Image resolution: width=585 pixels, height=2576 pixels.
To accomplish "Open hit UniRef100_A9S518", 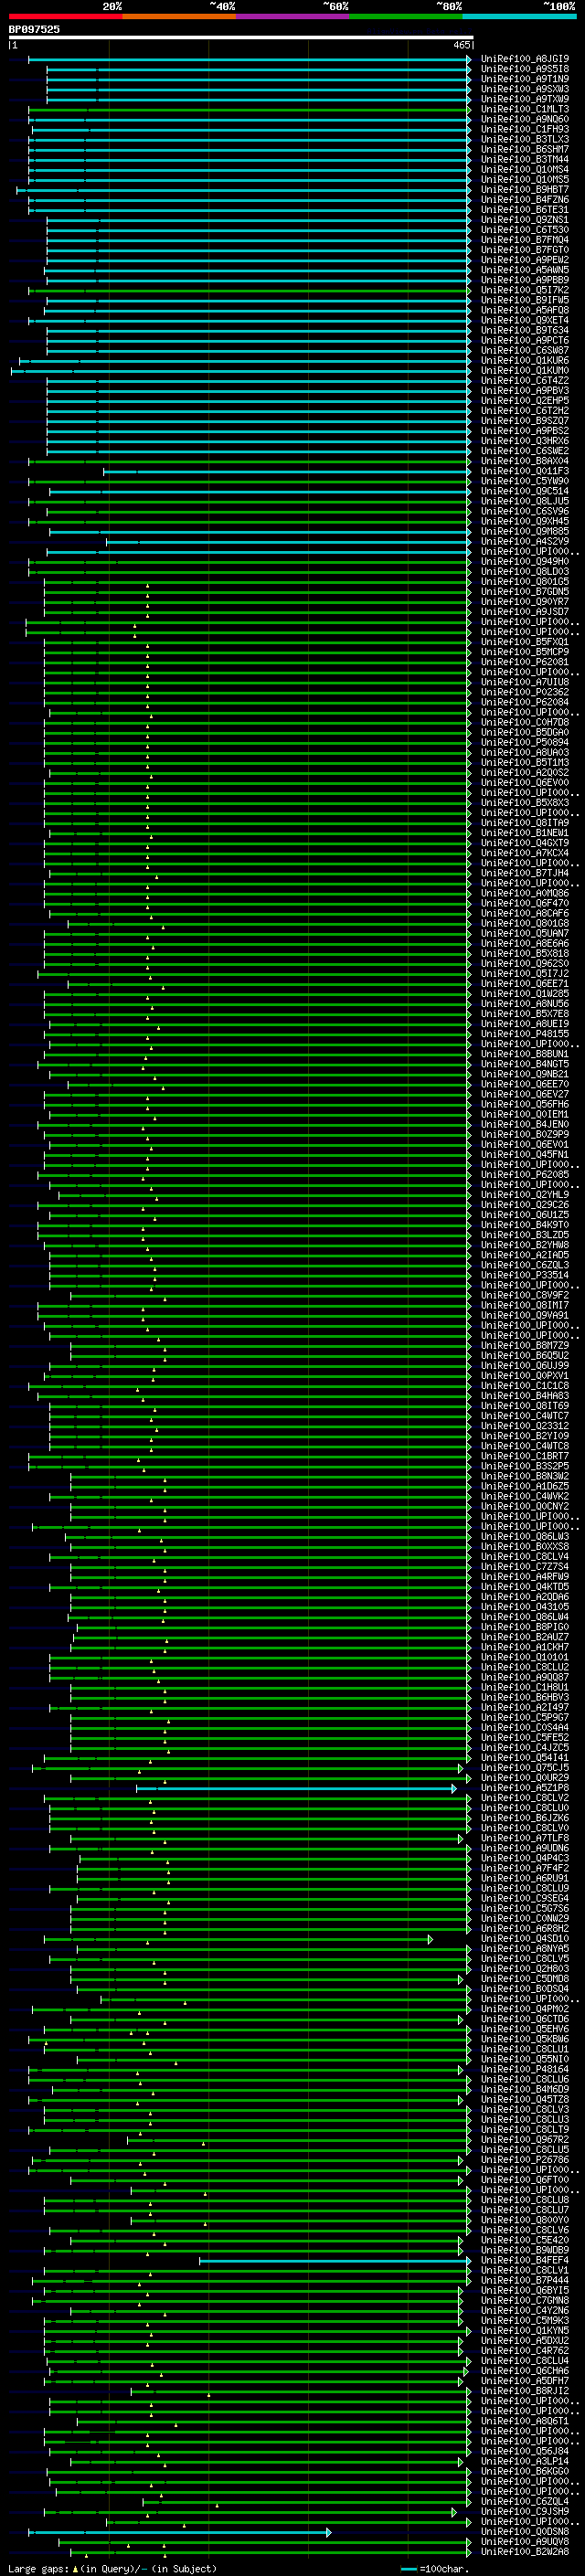I will [x=525, y=69].
